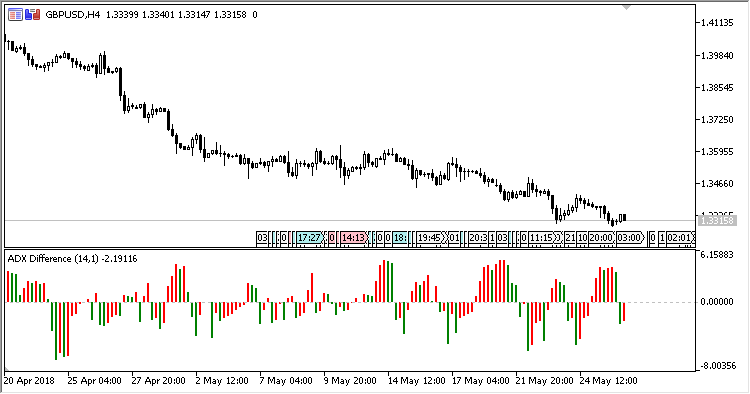Select the 11:15 event label
750x394 pixels.
[541, 238]
